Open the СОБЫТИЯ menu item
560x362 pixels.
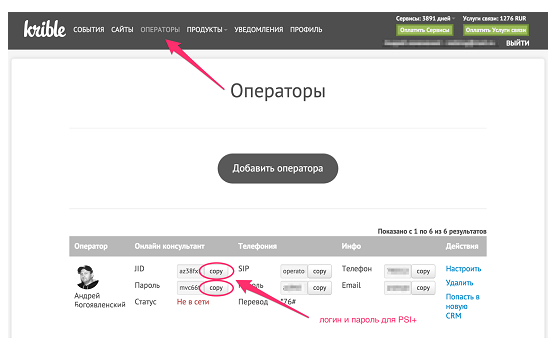point(89,30)
